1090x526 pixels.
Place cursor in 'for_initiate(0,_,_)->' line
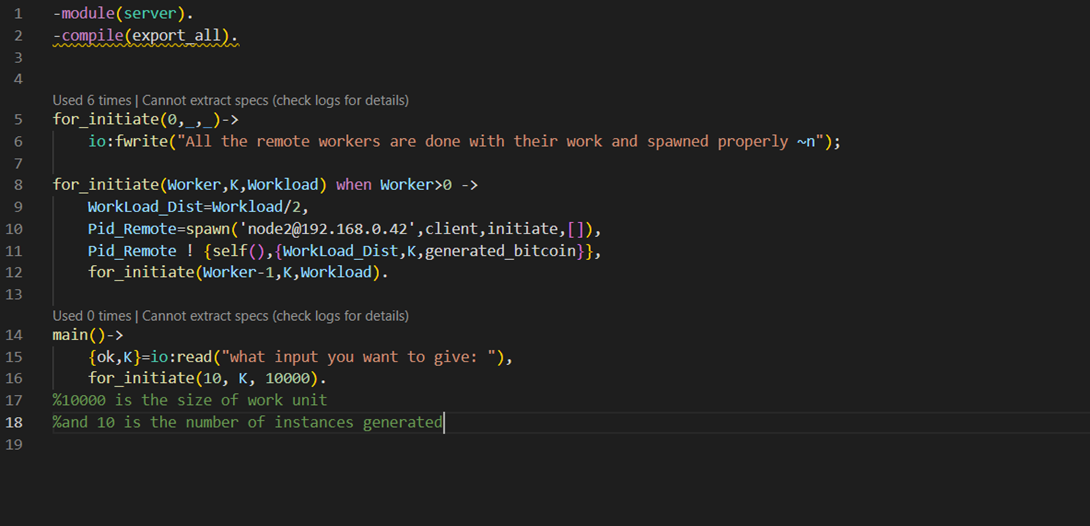coord(146,119)
